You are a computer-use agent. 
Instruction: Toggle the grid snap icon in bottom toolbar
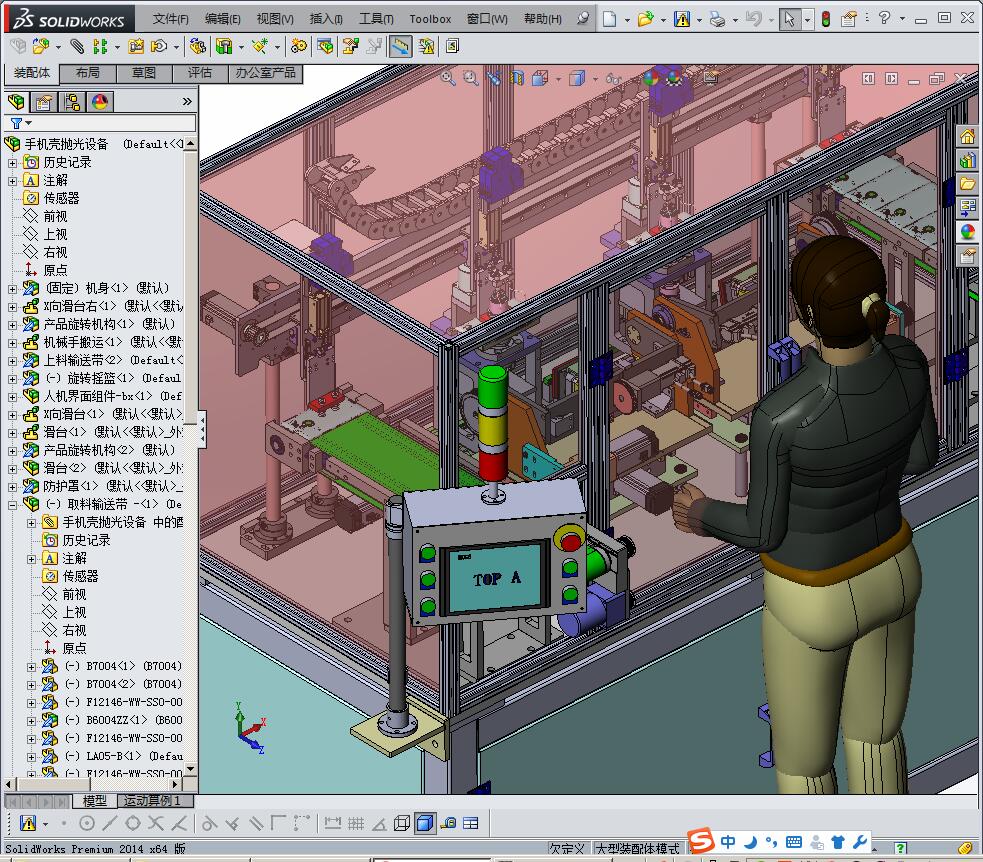pos(356,823)
